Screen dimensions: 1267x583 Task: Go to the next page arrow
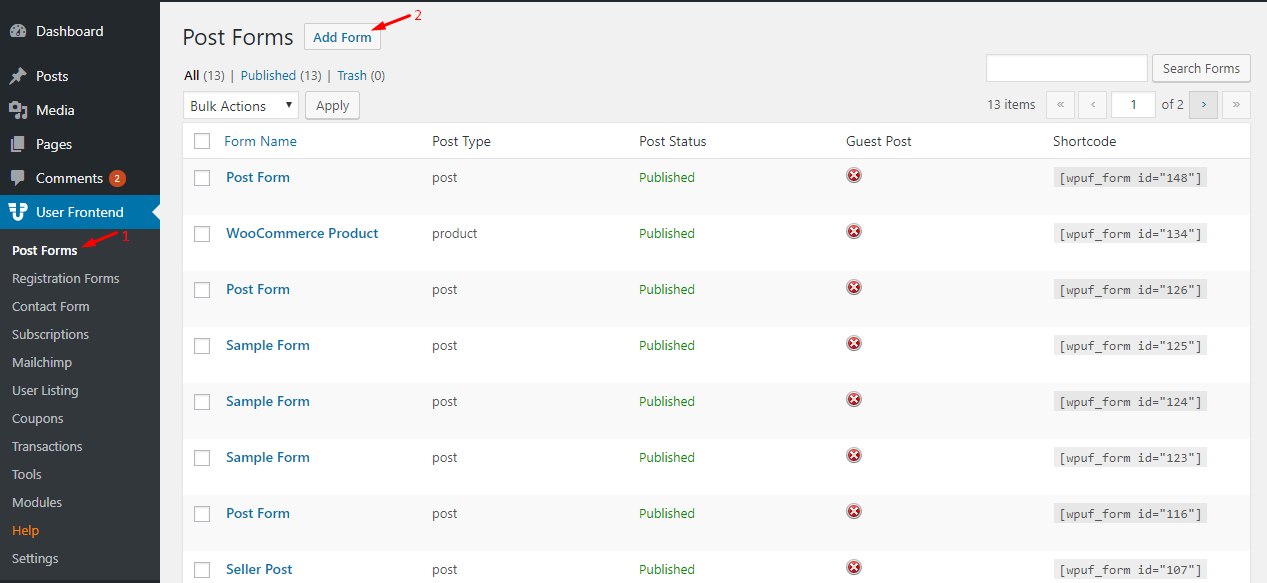[1203, 104]
